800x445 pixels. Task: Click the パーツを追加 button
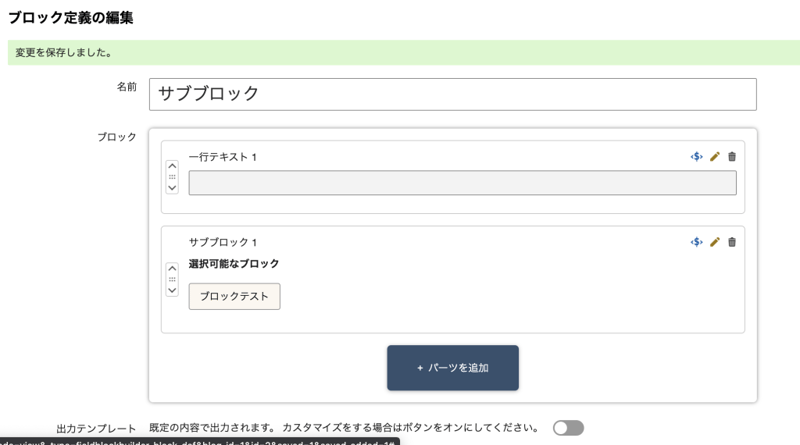[453, 368]
